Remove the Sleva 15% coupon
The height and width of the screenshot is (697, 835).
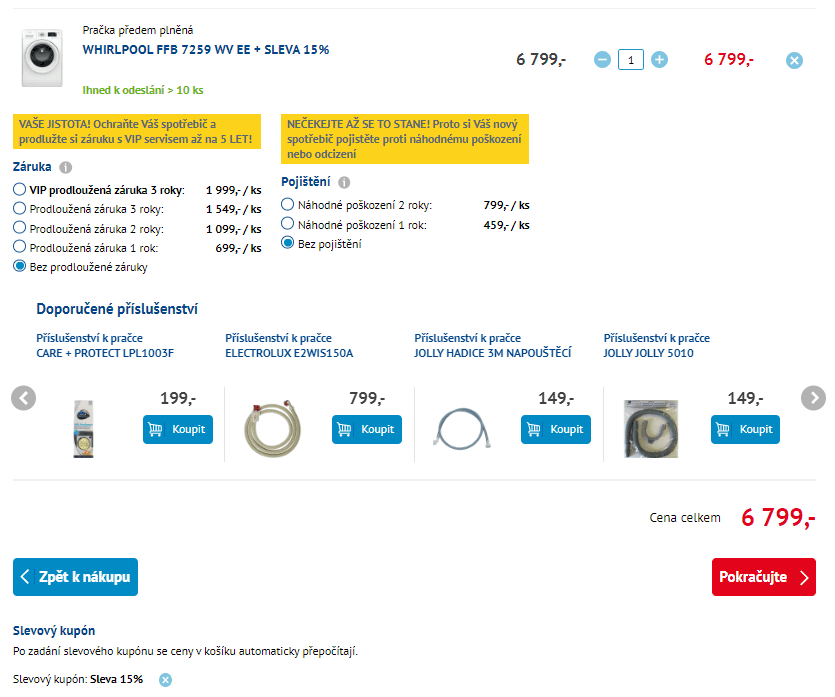tap(166, 680)
